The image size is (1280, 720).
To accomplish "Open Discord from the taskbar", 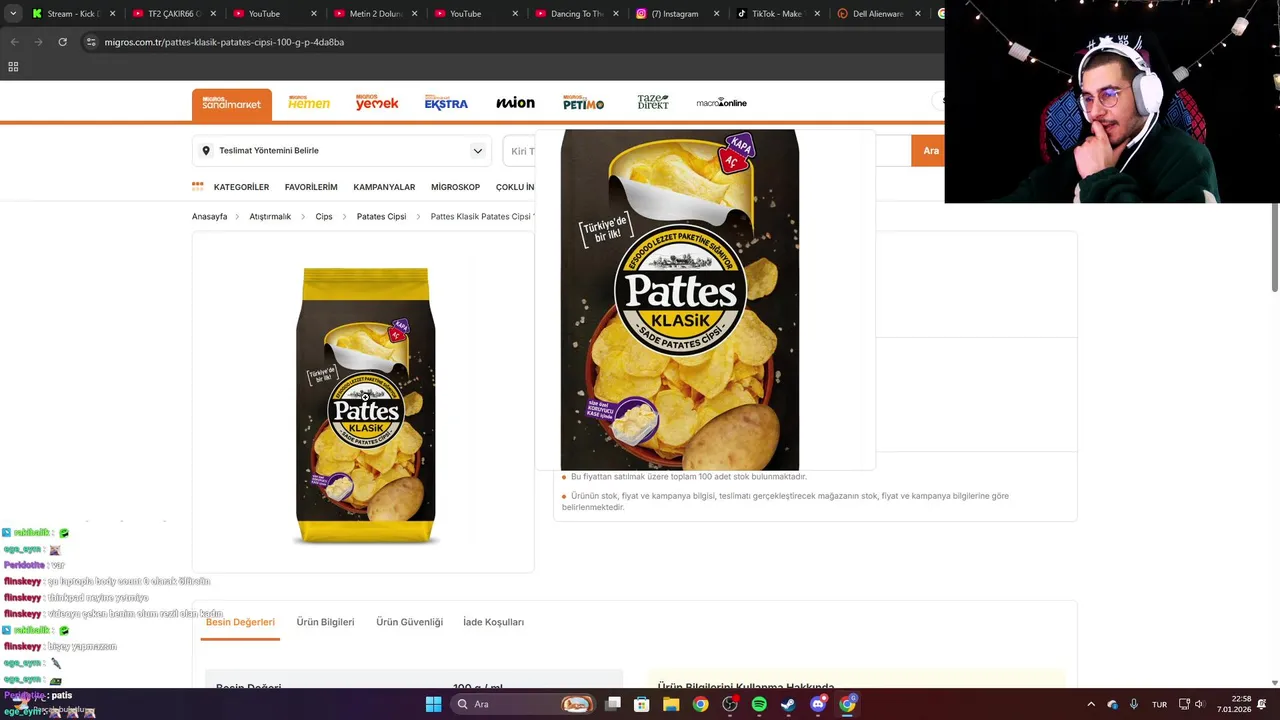I will (818, 704).
